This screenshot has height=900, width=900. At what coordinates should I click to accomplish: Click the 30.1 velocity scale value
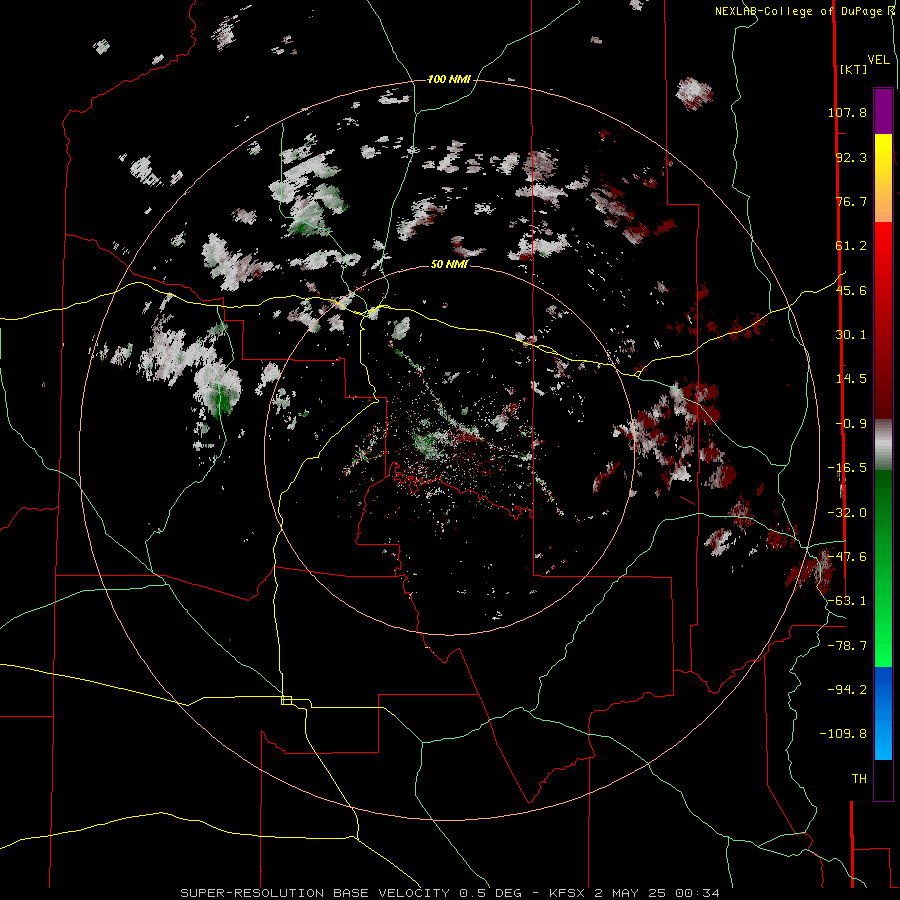851,335
